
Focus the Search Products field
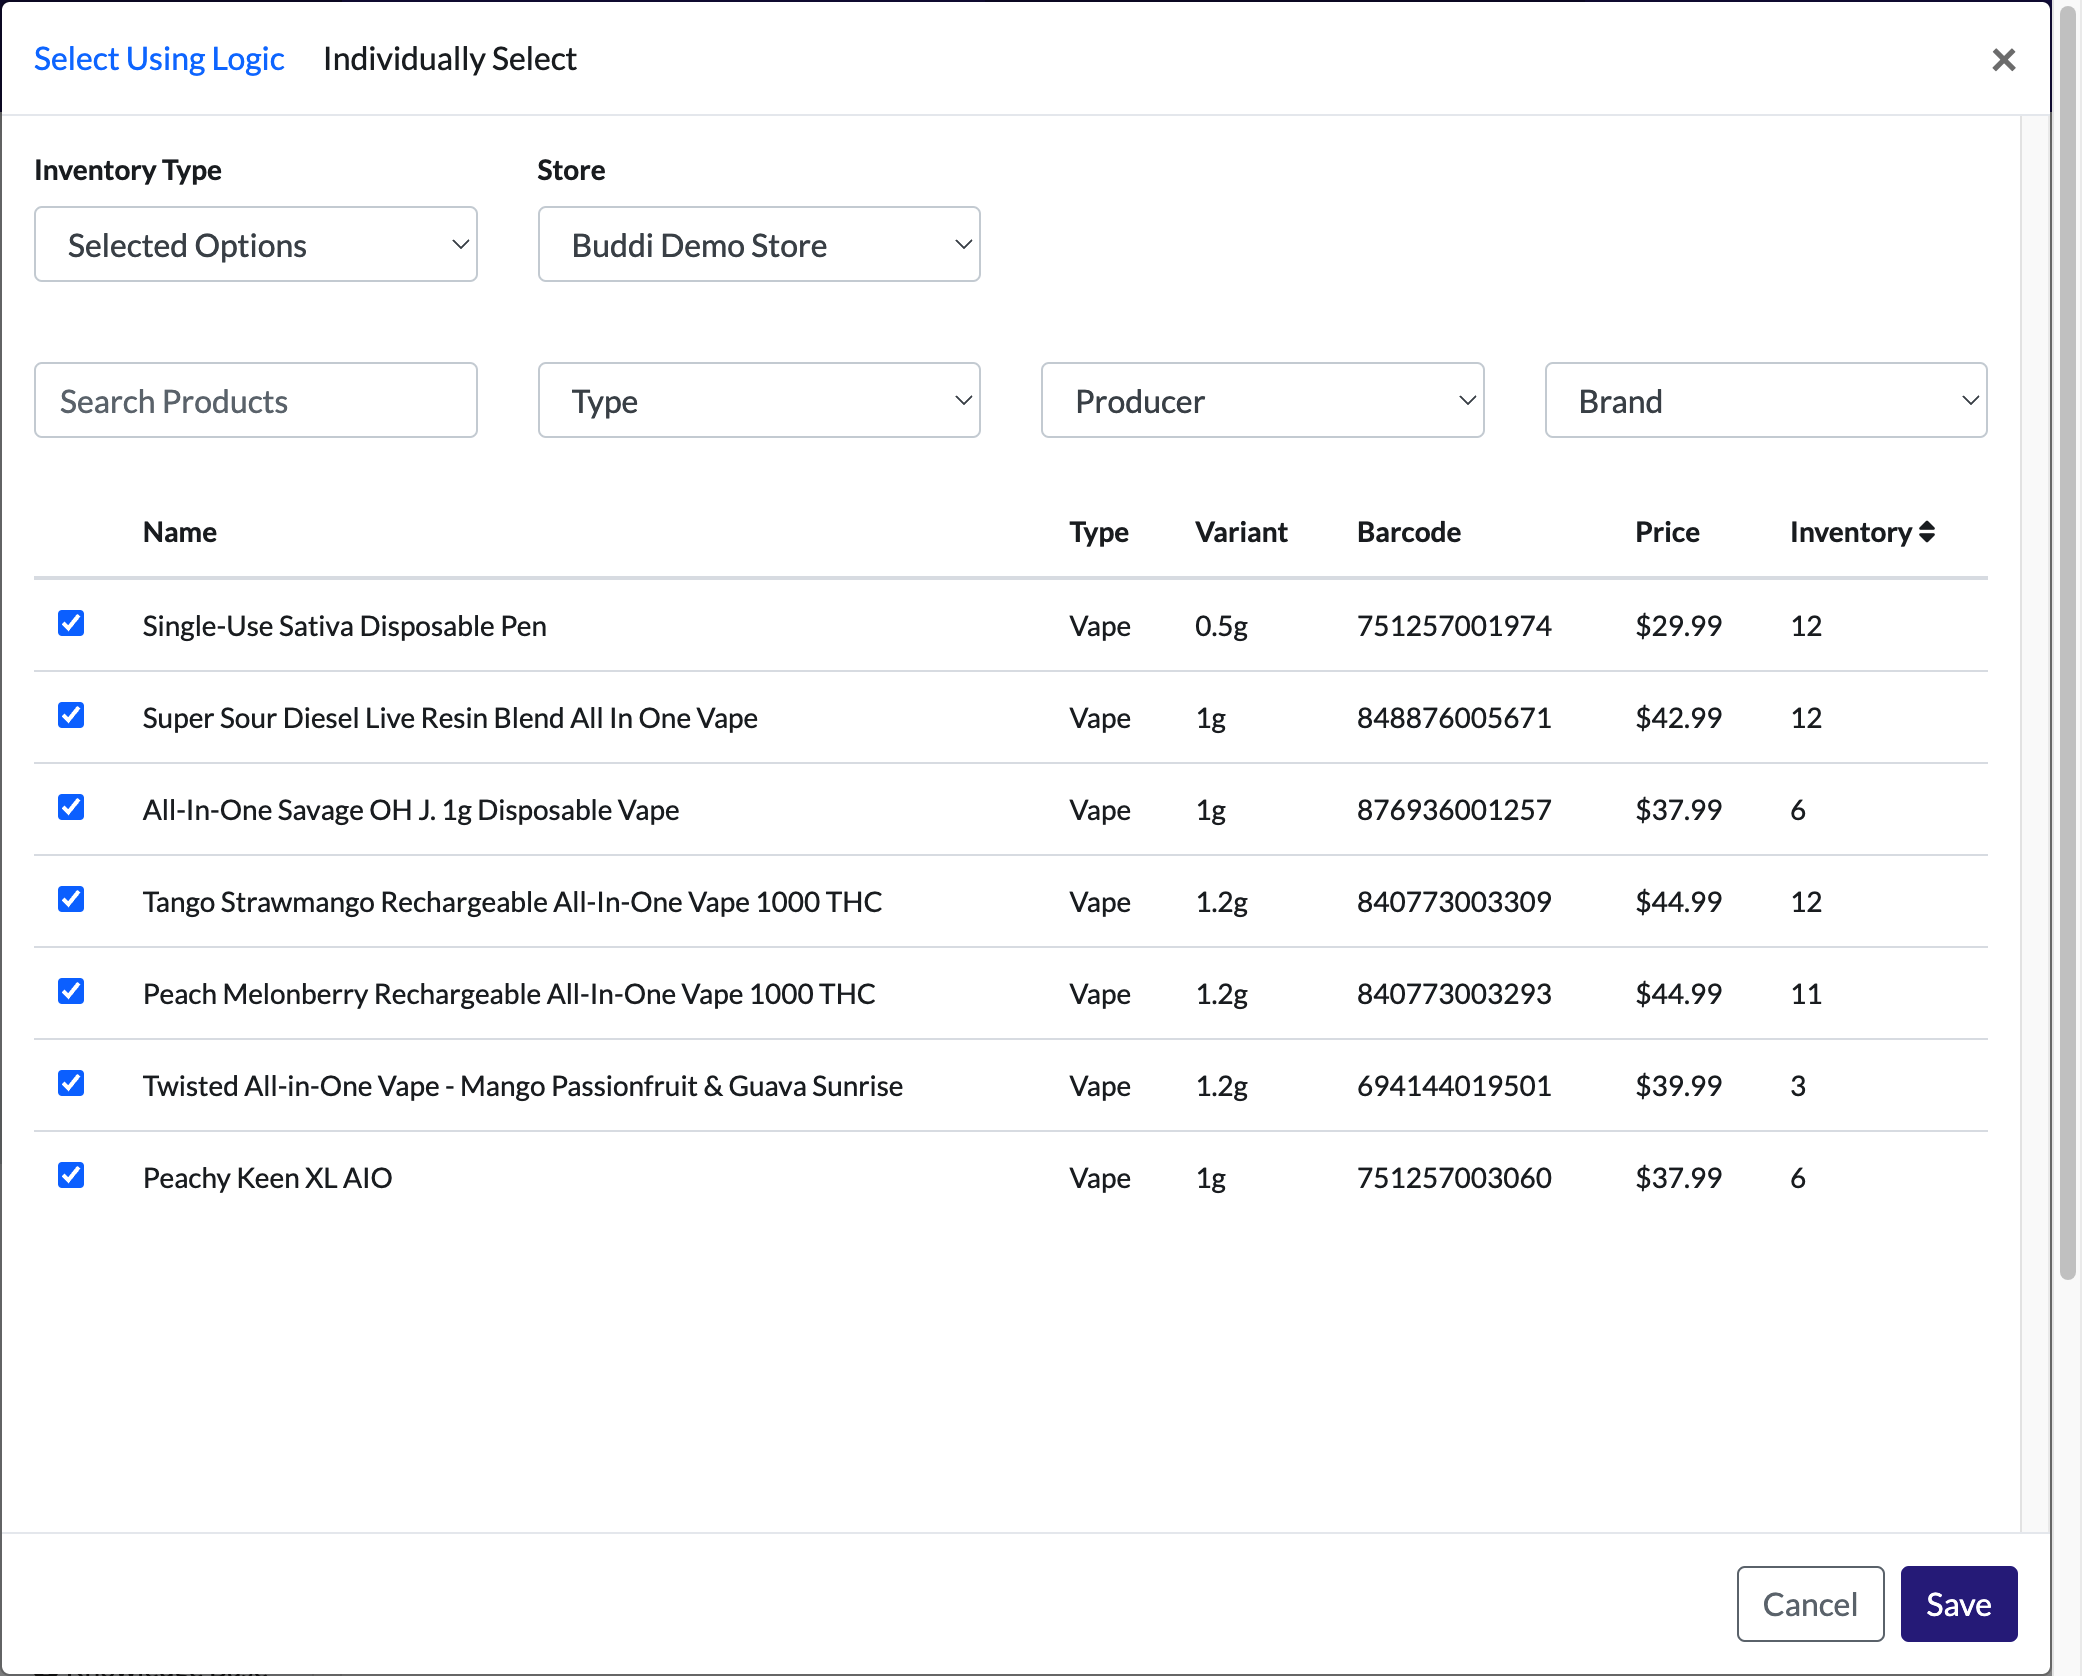coord(256,401)
